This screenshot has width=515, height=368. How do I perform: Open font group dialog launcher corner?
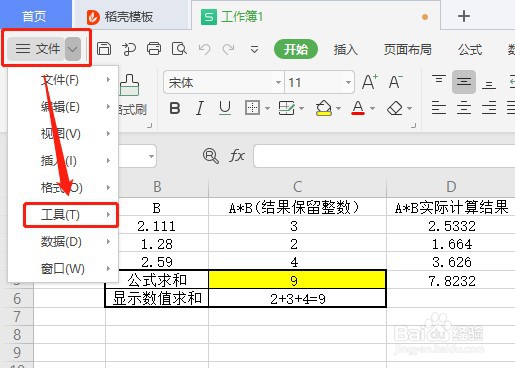pyautogui.click(x=413, y=125)
